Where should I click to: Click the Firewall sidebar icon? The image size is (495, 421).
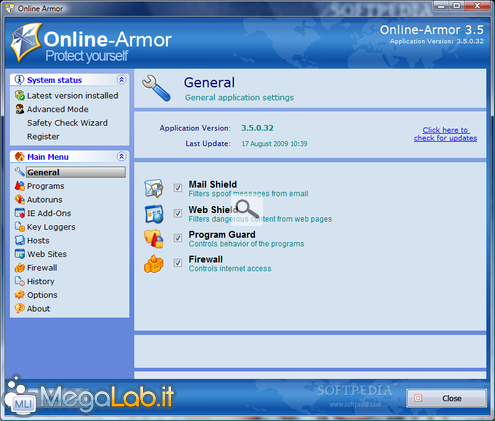coord(20,268)
